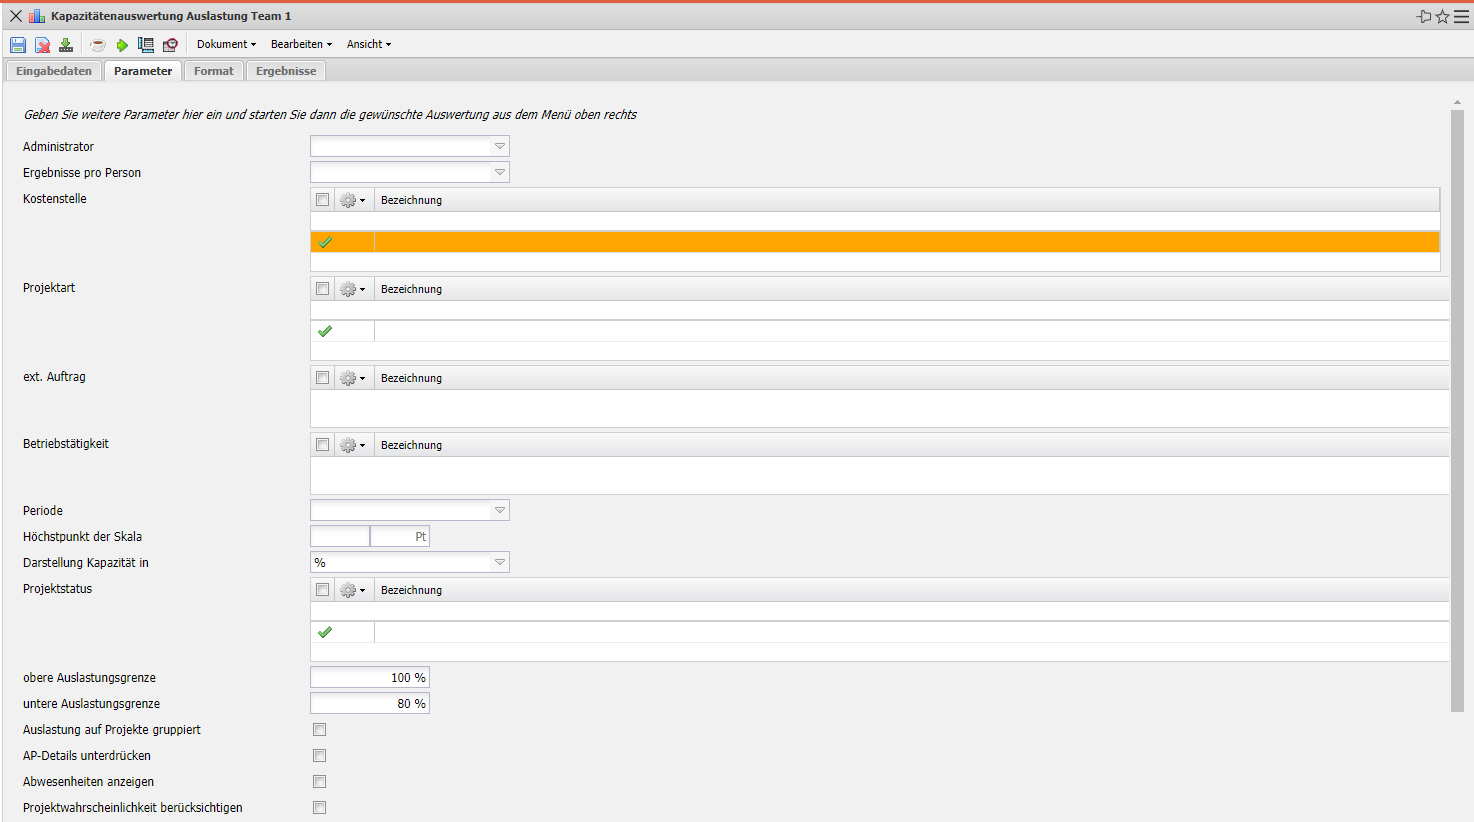Select the orange highlighted Kostenstelle row
Image resolution: width=1474 pixels, height=822 pixels.
point(875,242)
